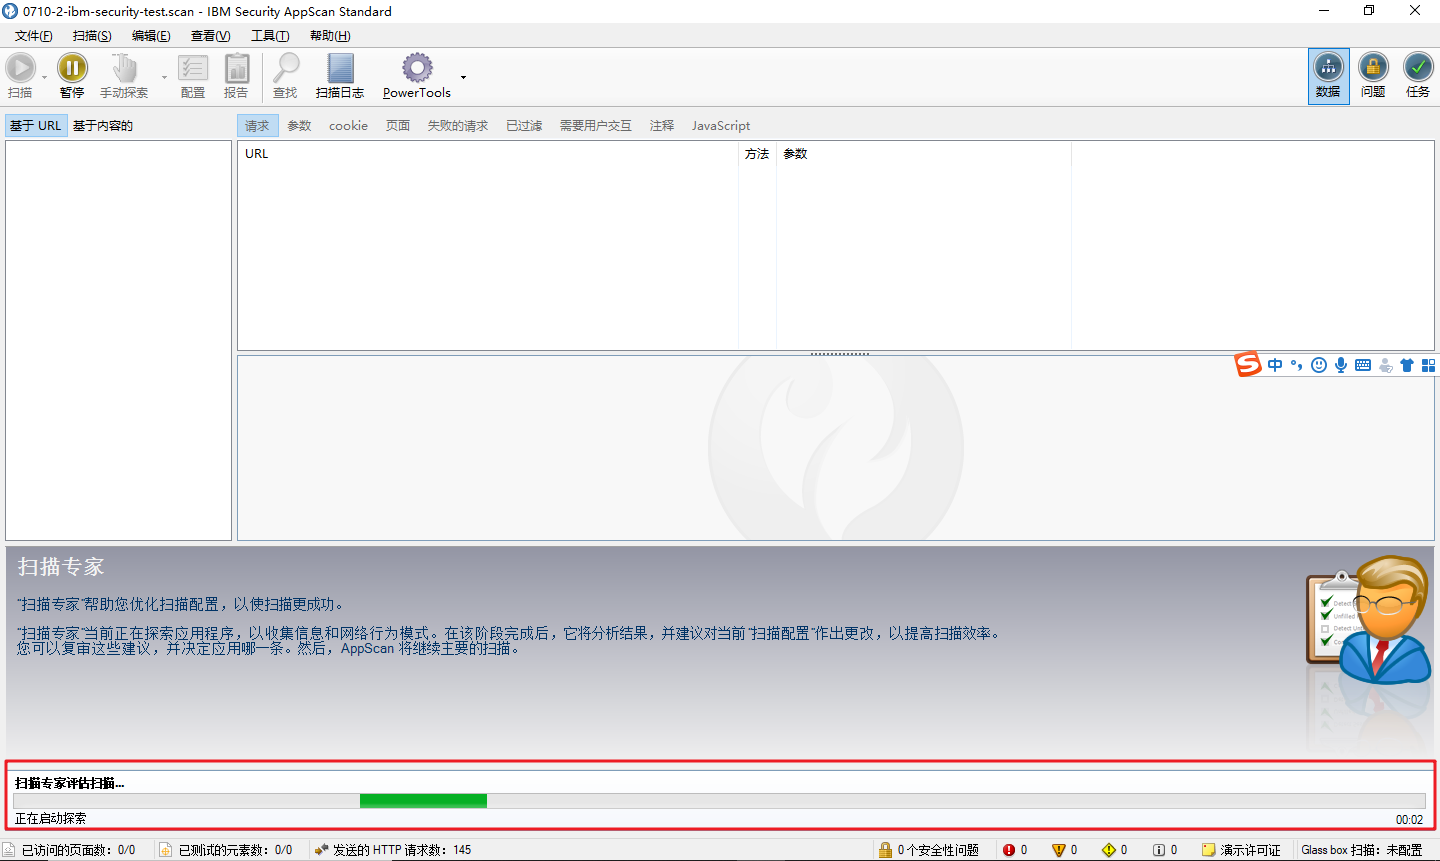
Task: Open the 工具(T) menu
Action: 270,36
